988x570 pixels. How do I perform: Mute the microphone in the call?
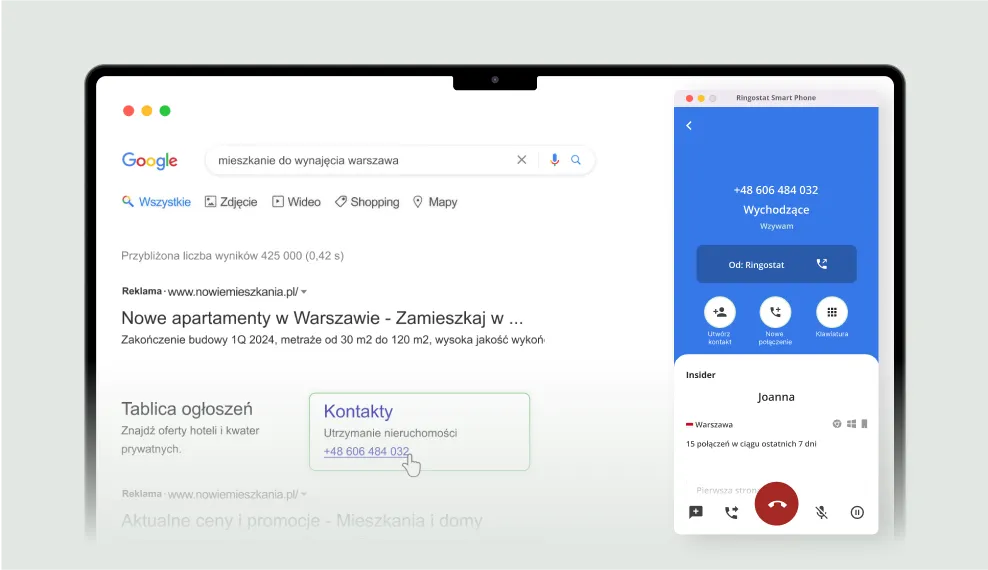point(821,512)
